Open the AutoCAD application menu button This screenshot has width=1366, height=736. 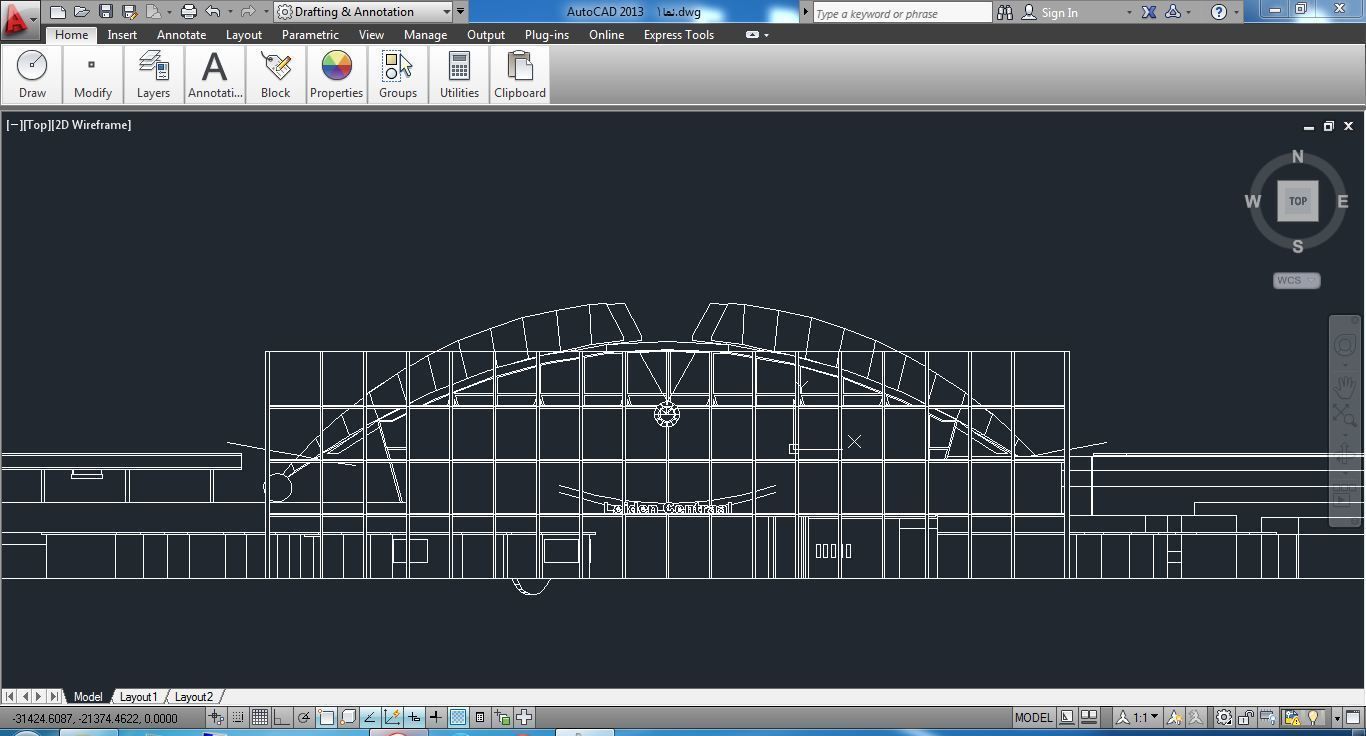click(x=19, y=18)
